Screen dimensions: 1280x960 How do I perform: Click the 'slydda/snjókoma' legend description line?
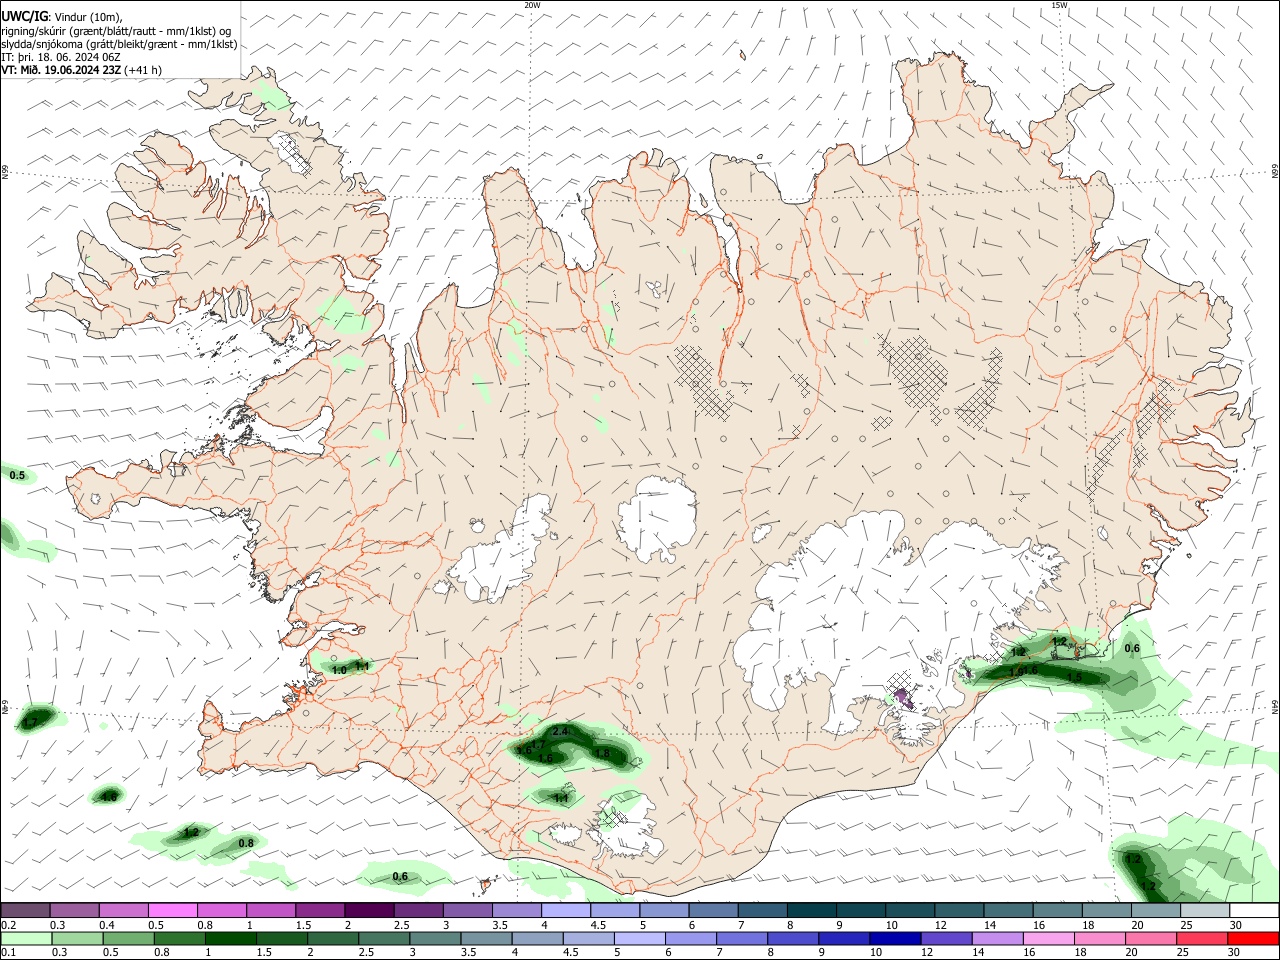coord(119,44)
